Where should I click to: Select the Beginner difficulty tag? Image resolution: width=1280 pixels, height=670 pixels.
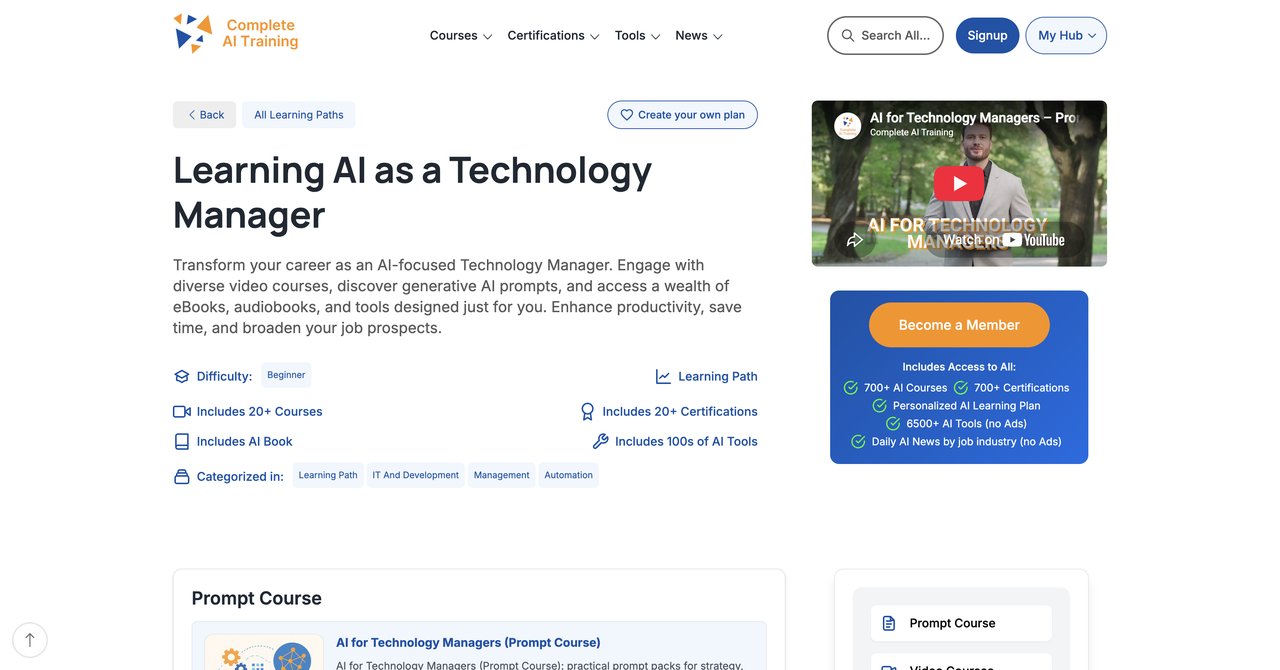[286, 375]
